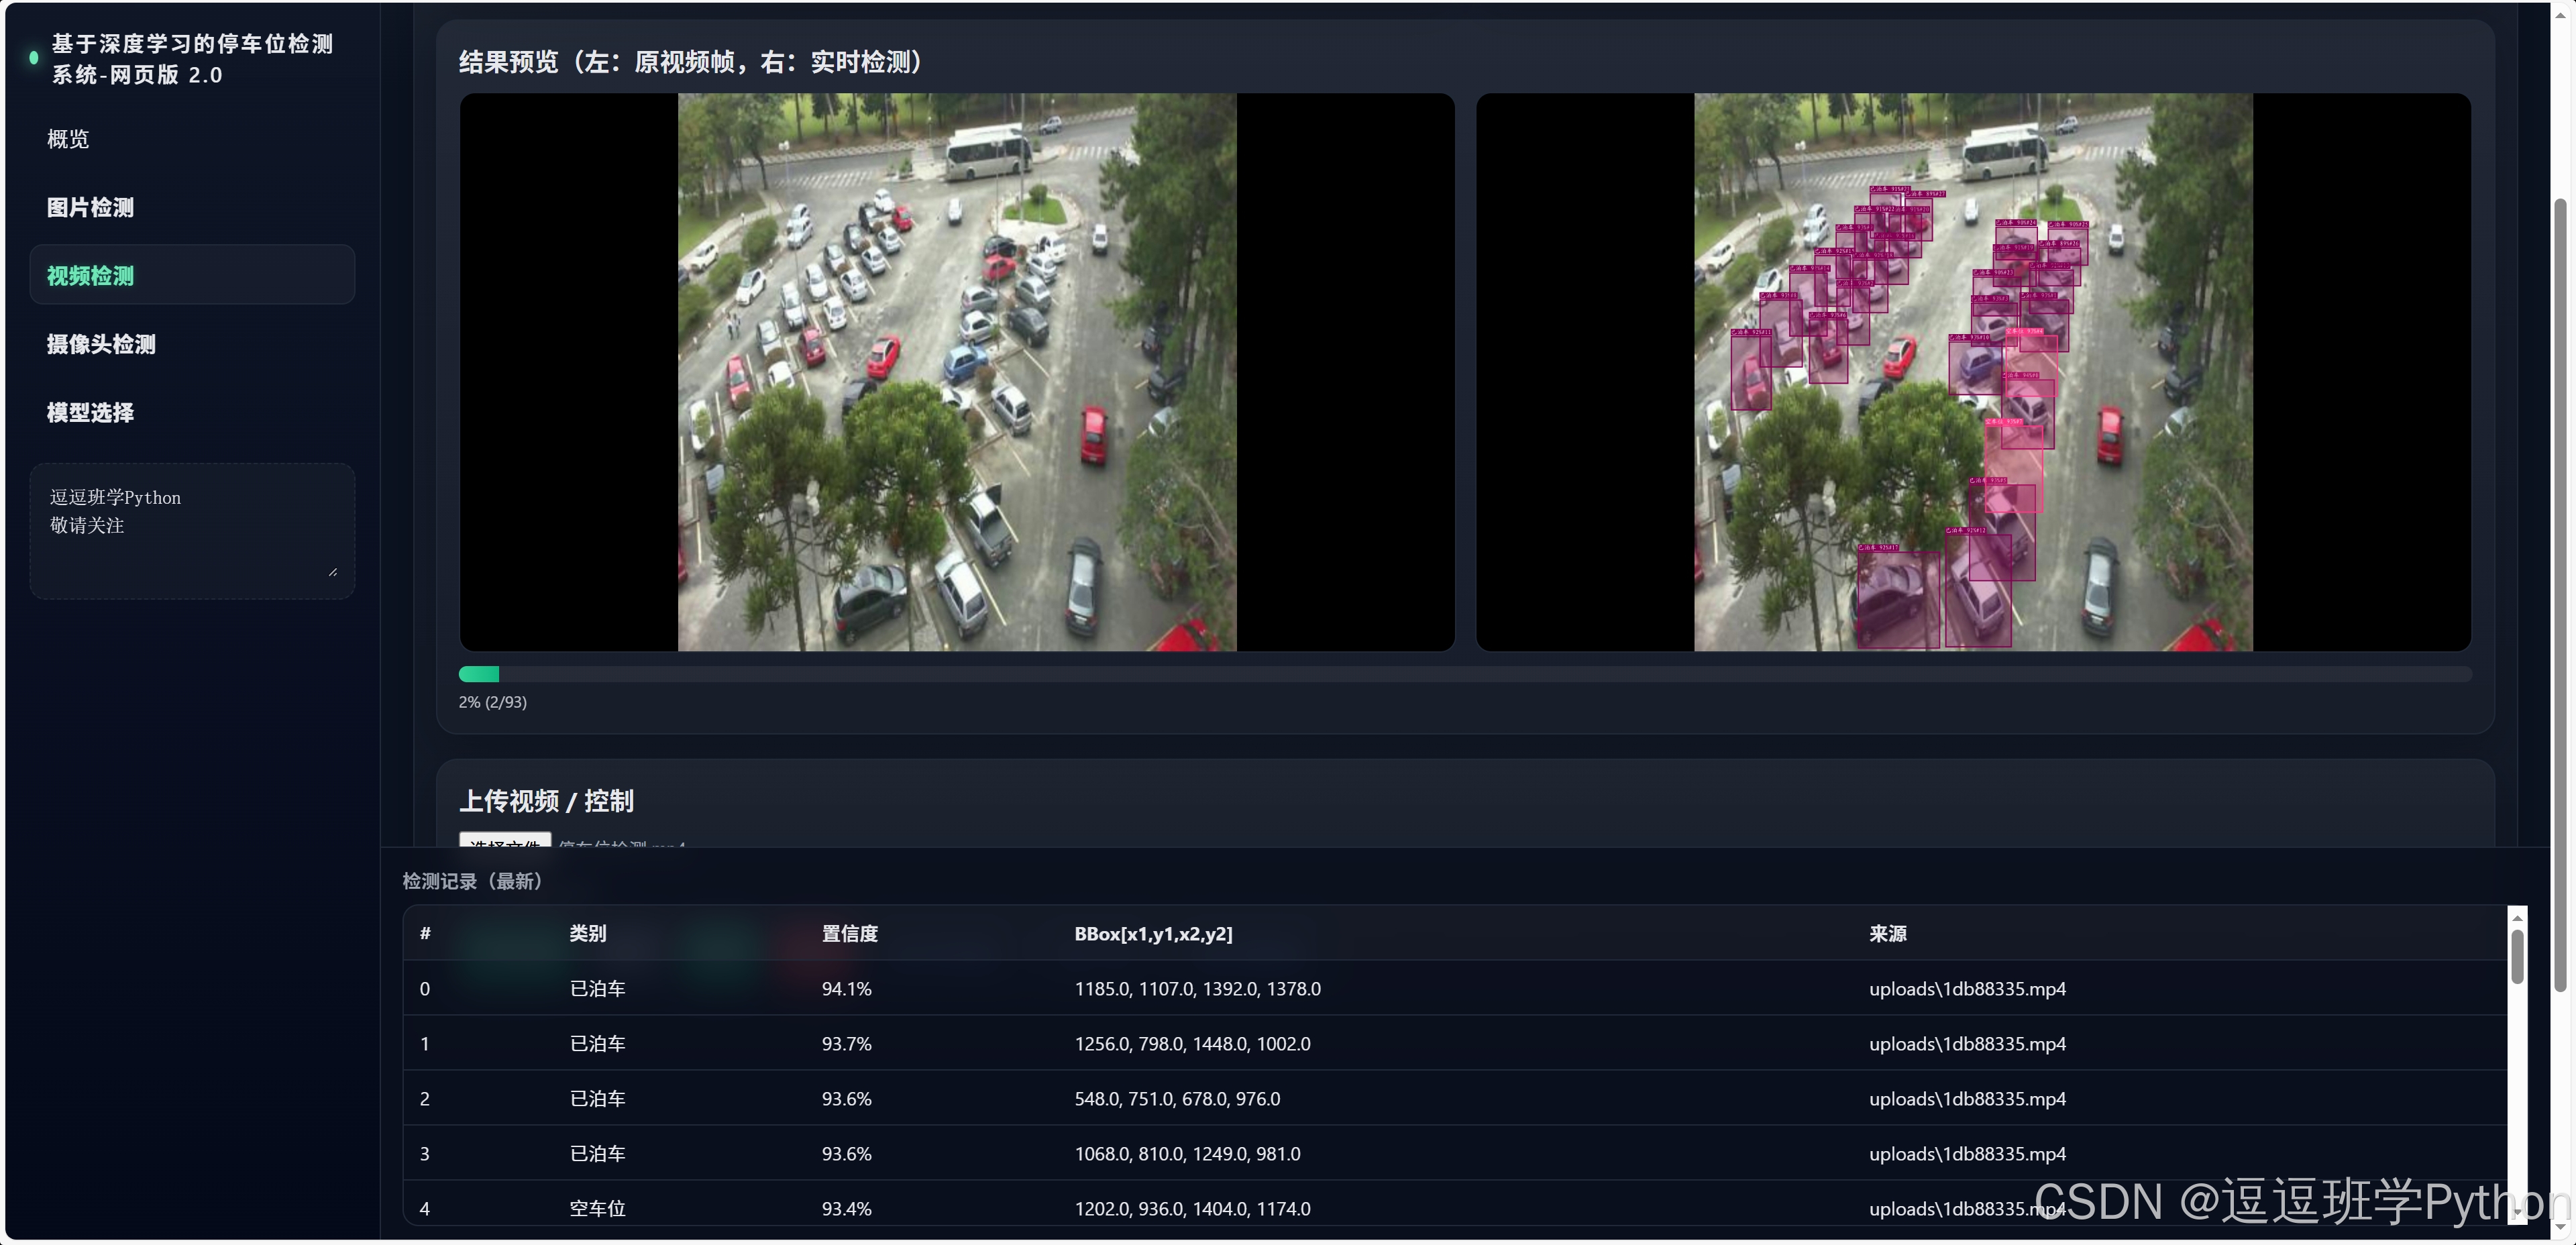Grab the textarea resize handle
Image resolution: width=2576 pixels, height=1245 pixels.
click(x=333, y=572)
